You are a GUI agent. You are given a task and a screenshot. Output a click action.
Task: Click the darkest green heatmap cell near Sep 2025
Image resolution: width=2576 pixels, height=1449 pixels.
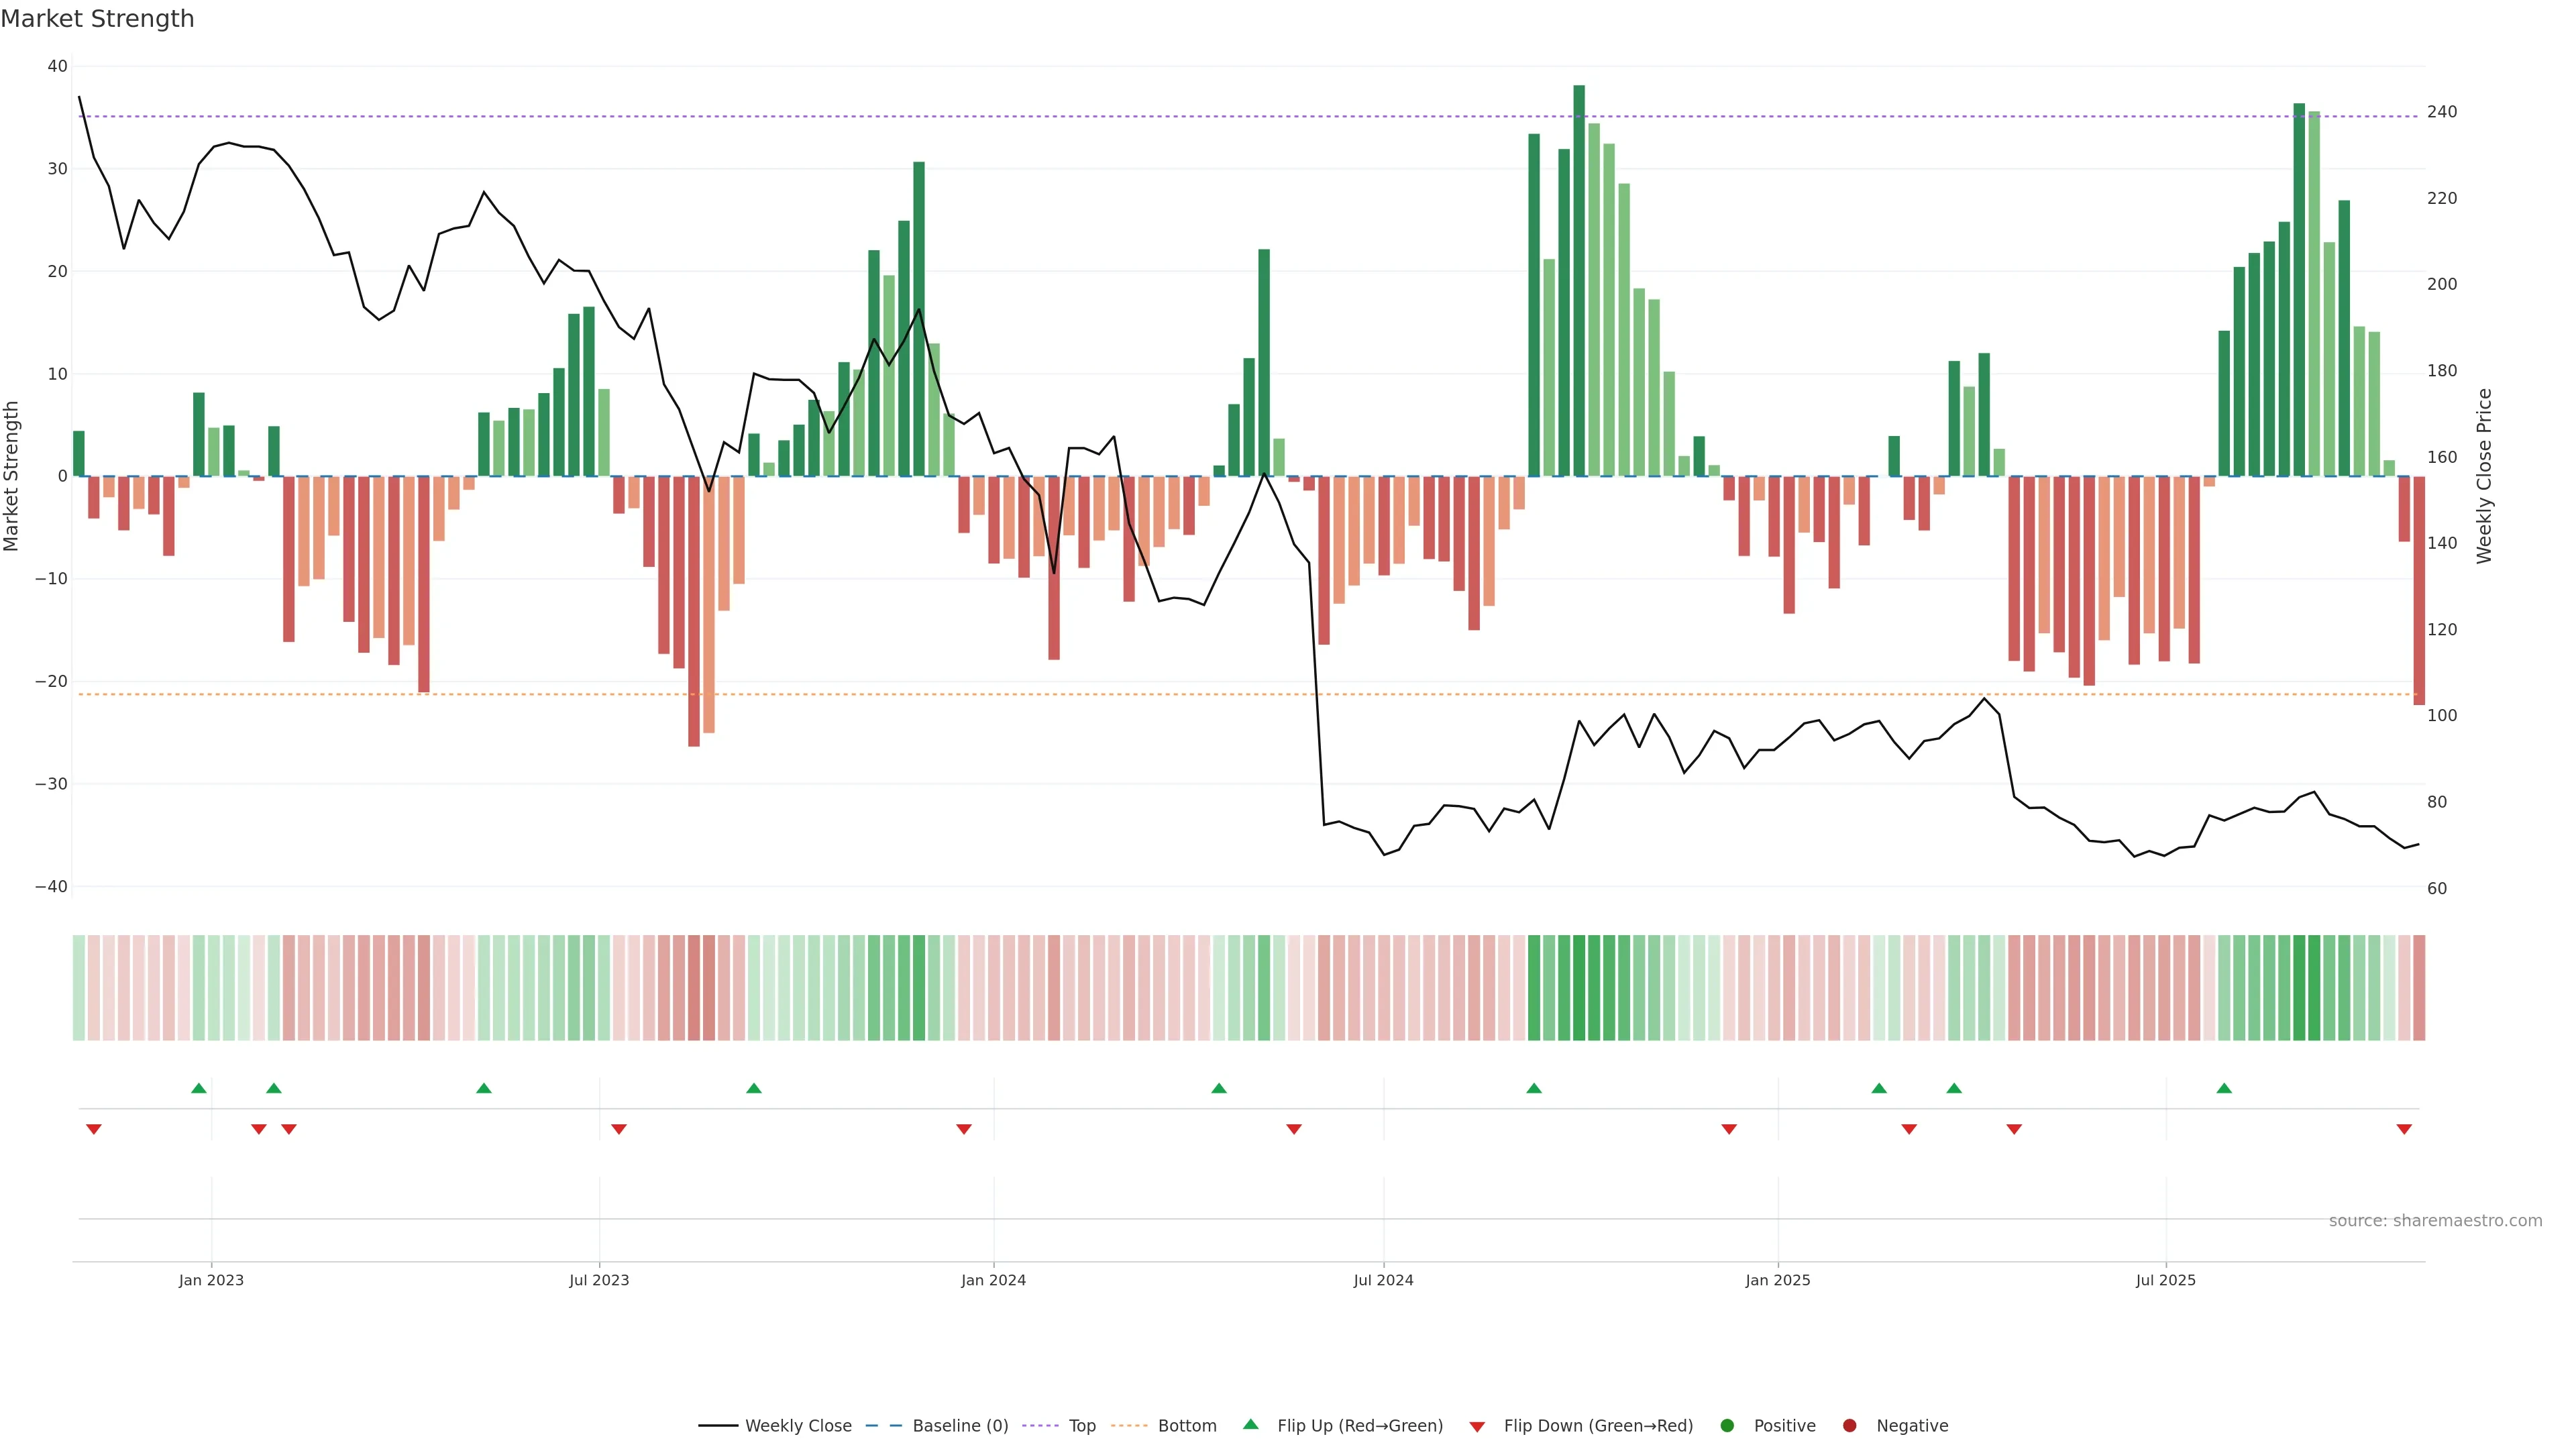pyautogui.click(x=2299, y=987)
